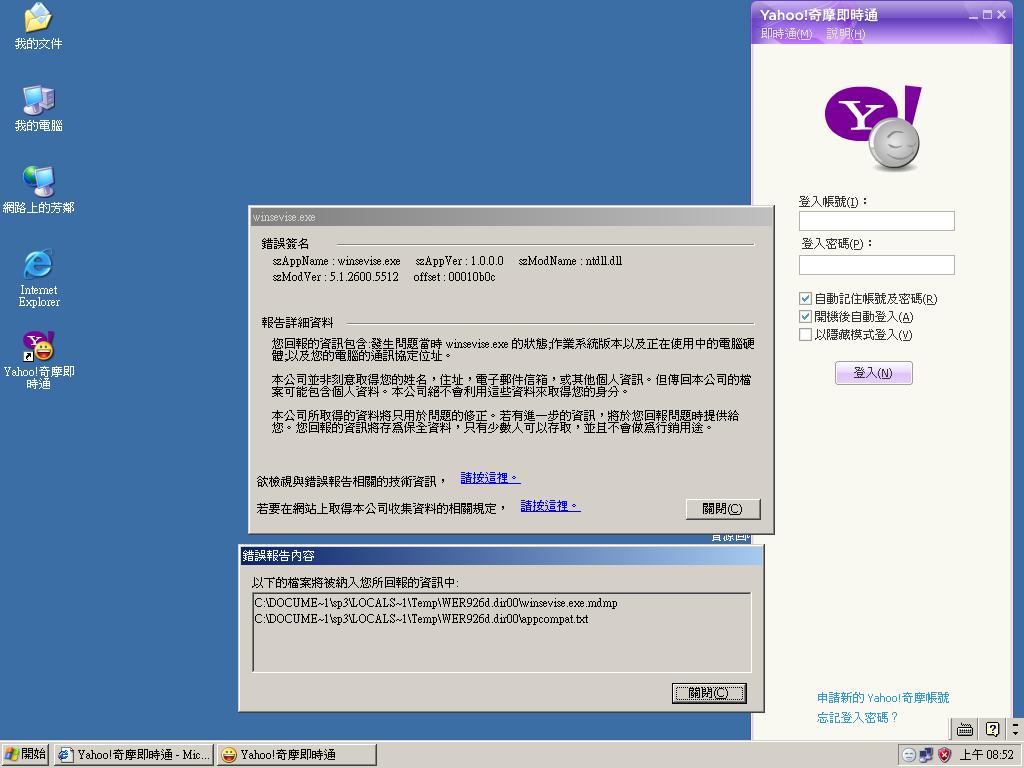
Task: Click the 登入密碼 input field
Action: click(876, 264)
